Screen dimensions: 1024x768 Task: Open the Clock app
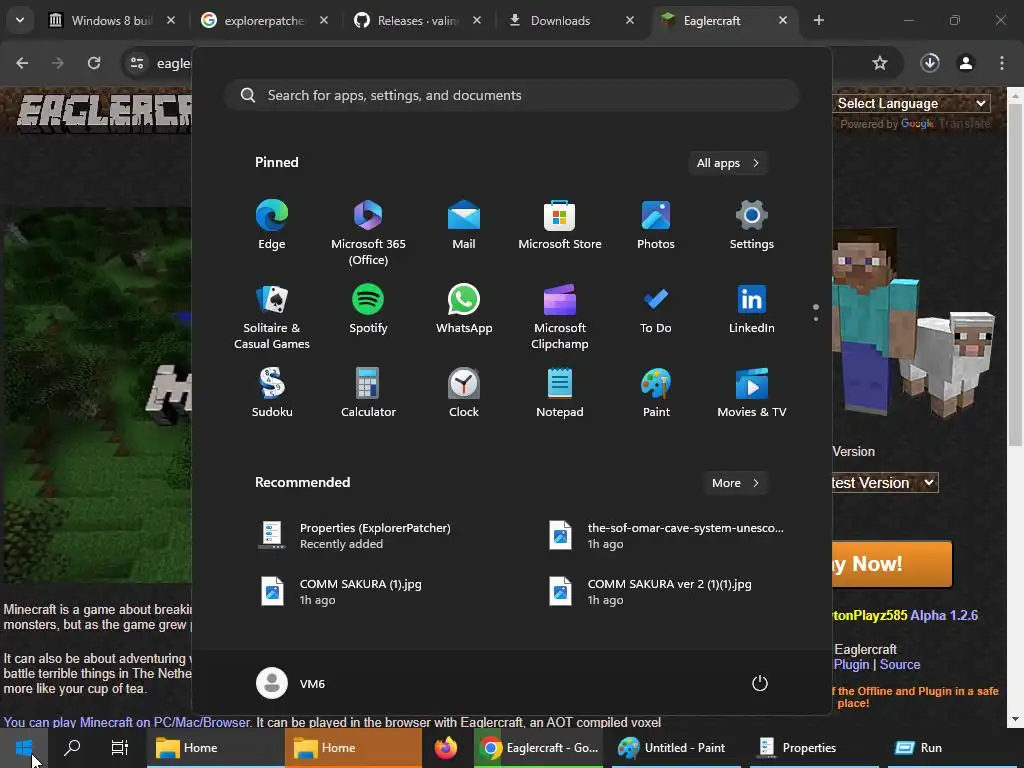[x=464, y=393]
